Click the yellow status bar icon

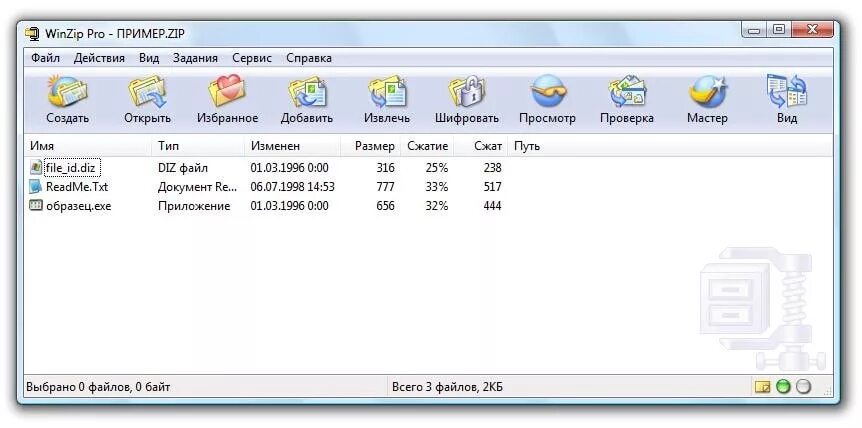762,387
